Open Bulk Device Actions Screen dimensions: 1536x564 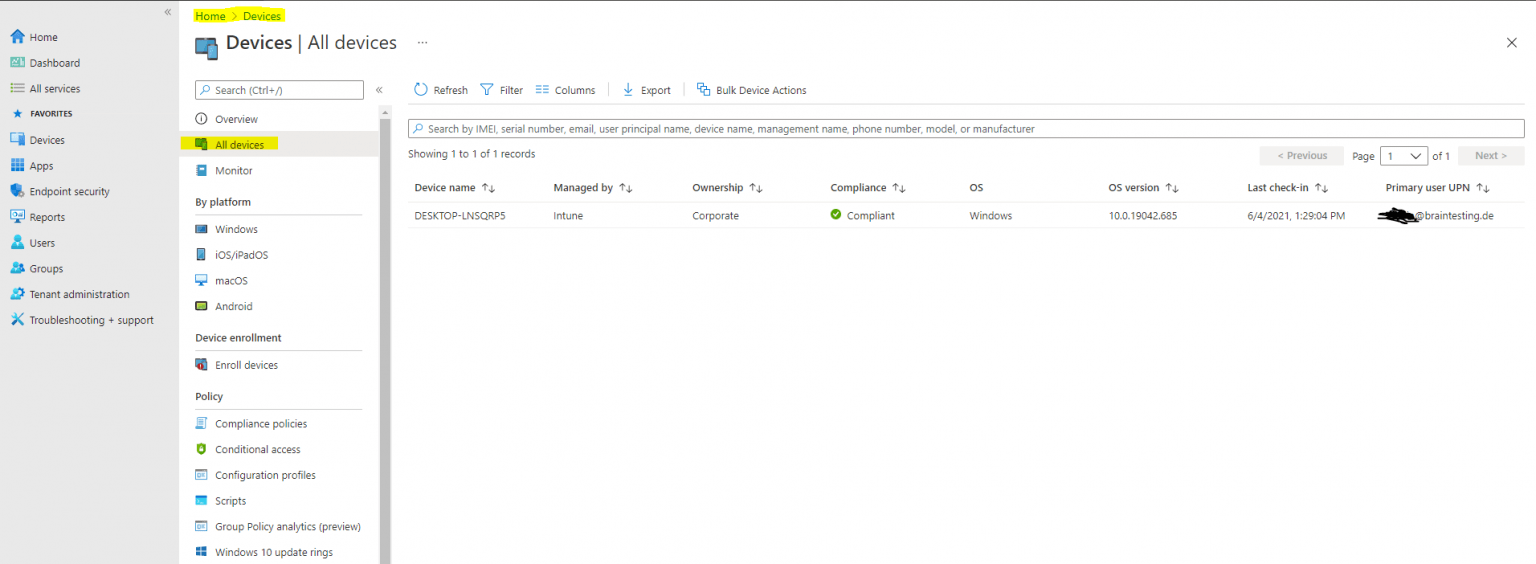point(751,90)
